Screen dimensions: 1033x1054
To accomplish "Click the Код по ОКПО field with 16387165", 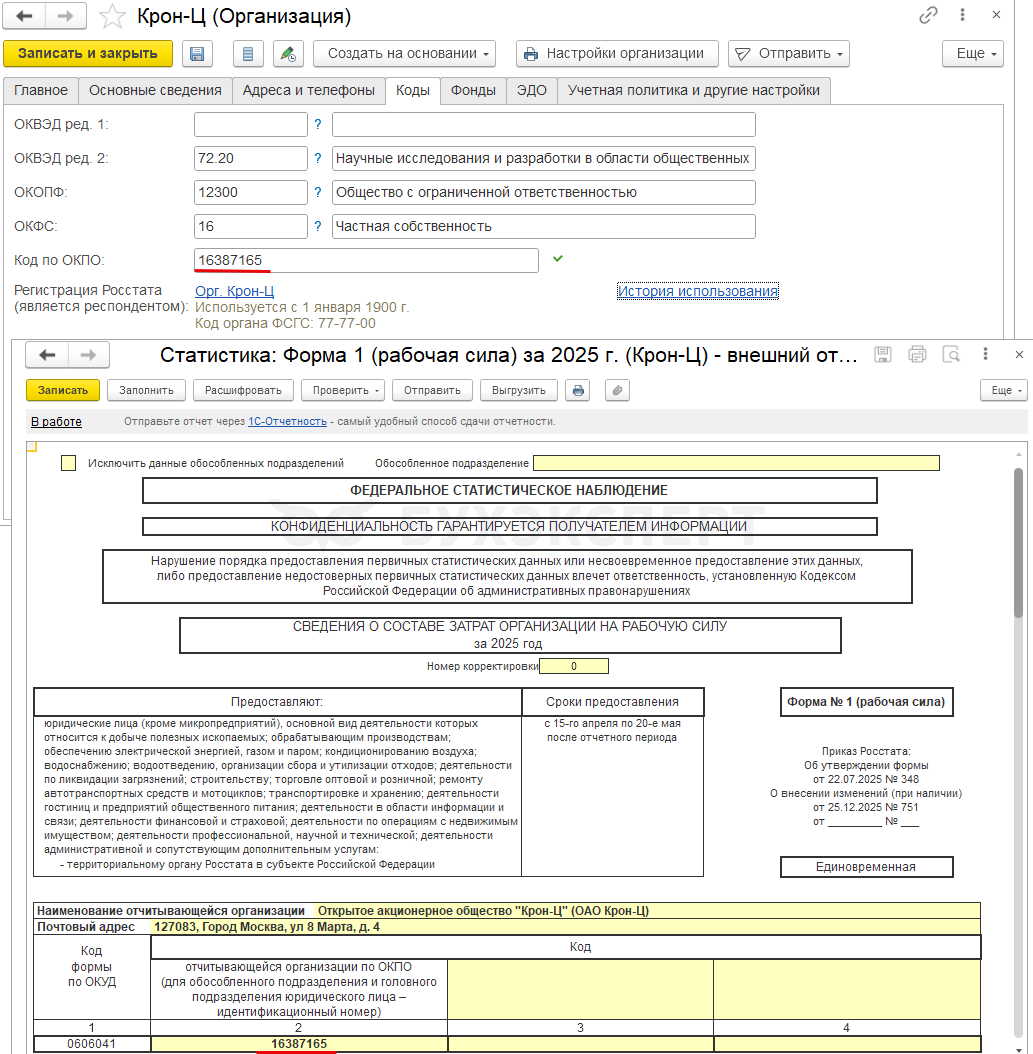I will click(366, 260).
